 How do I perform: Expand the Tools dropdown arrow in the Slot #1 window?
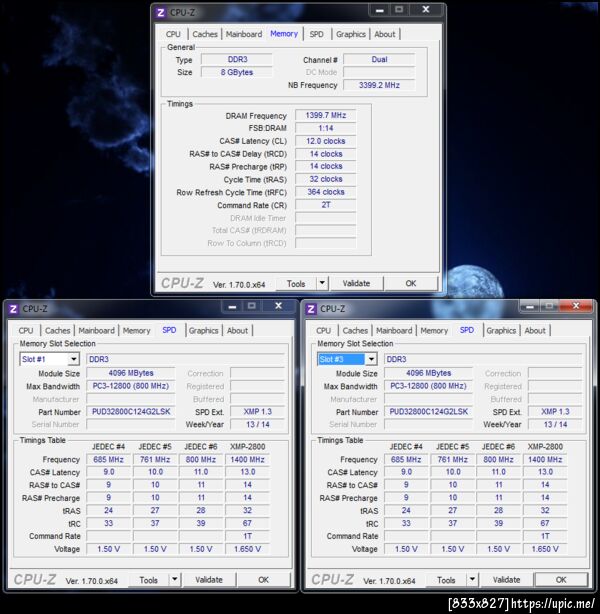(175, 579)
